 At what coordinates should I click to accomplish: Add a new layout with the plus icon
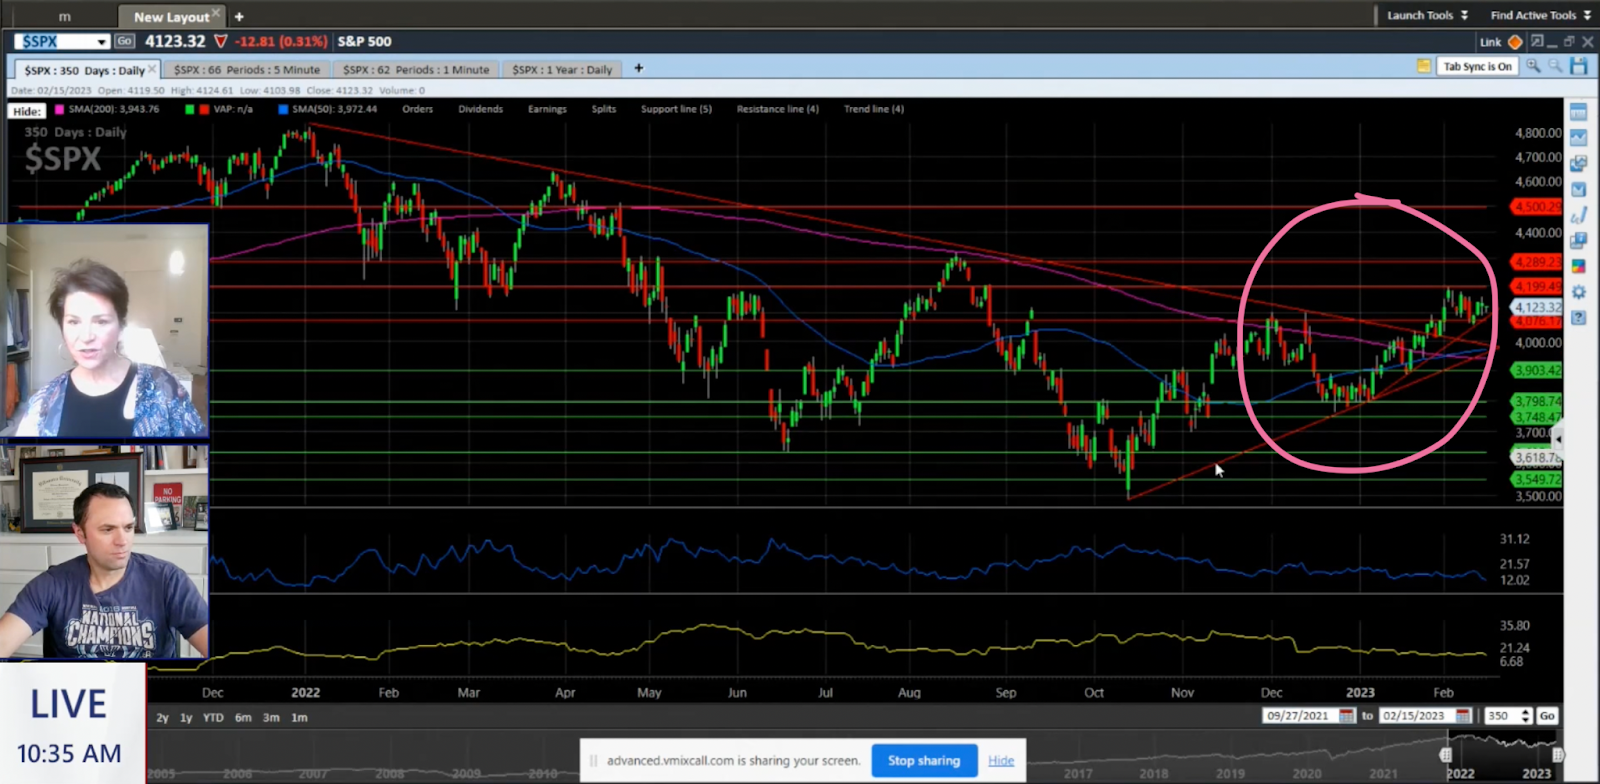[239, 17]
